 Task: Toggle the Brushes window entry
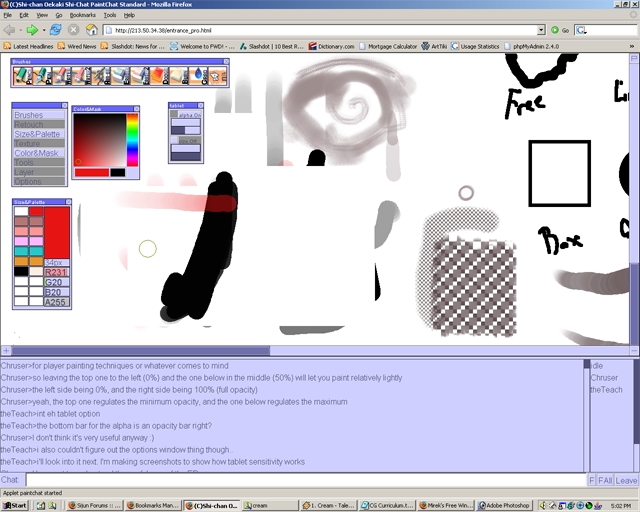[x=39, y=115]
